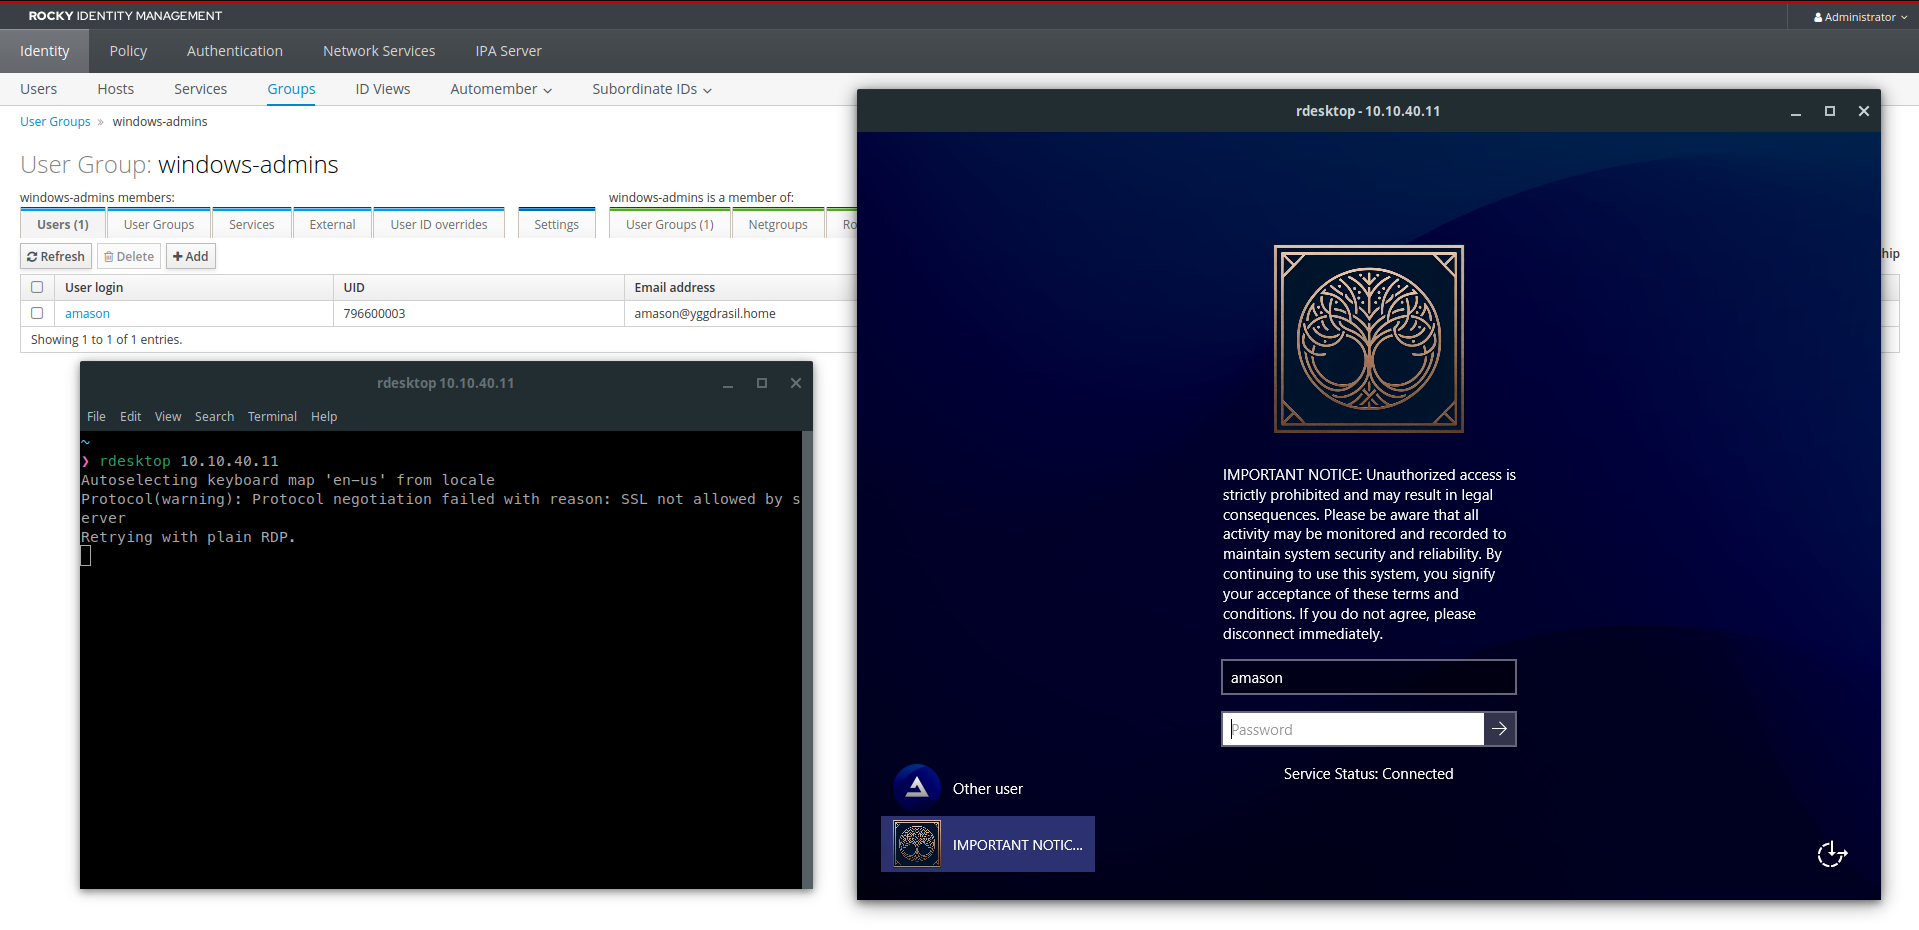Add a user to windows-admins
This screenshot has width=1919, height=930.
[190, 256]
